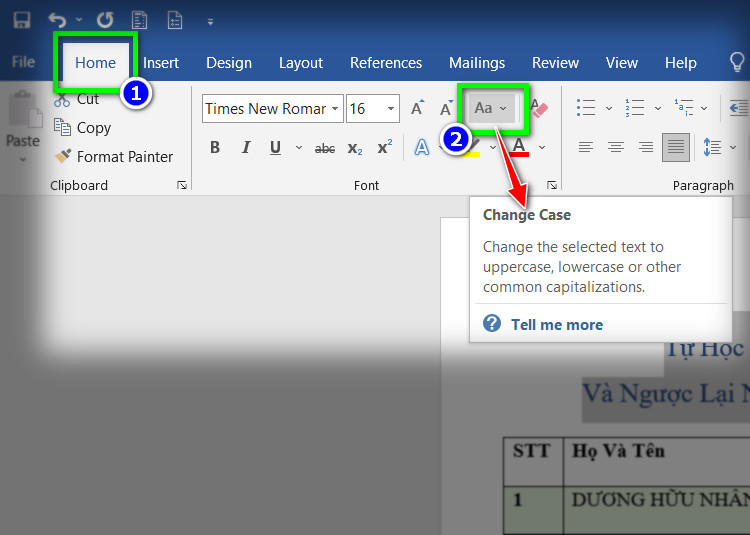This screenshot has height=535, width=750.
Task: Open the Underline style dropdown arrow
Action: (x=298, y=147)
